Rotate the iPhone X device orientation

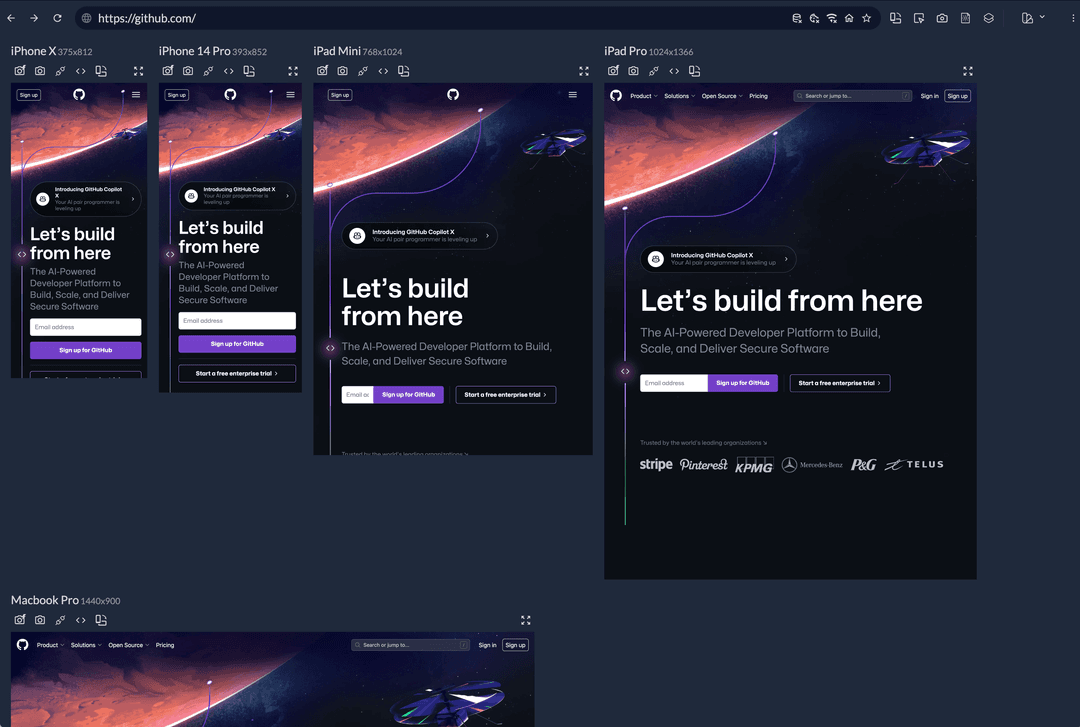(60, 71)
